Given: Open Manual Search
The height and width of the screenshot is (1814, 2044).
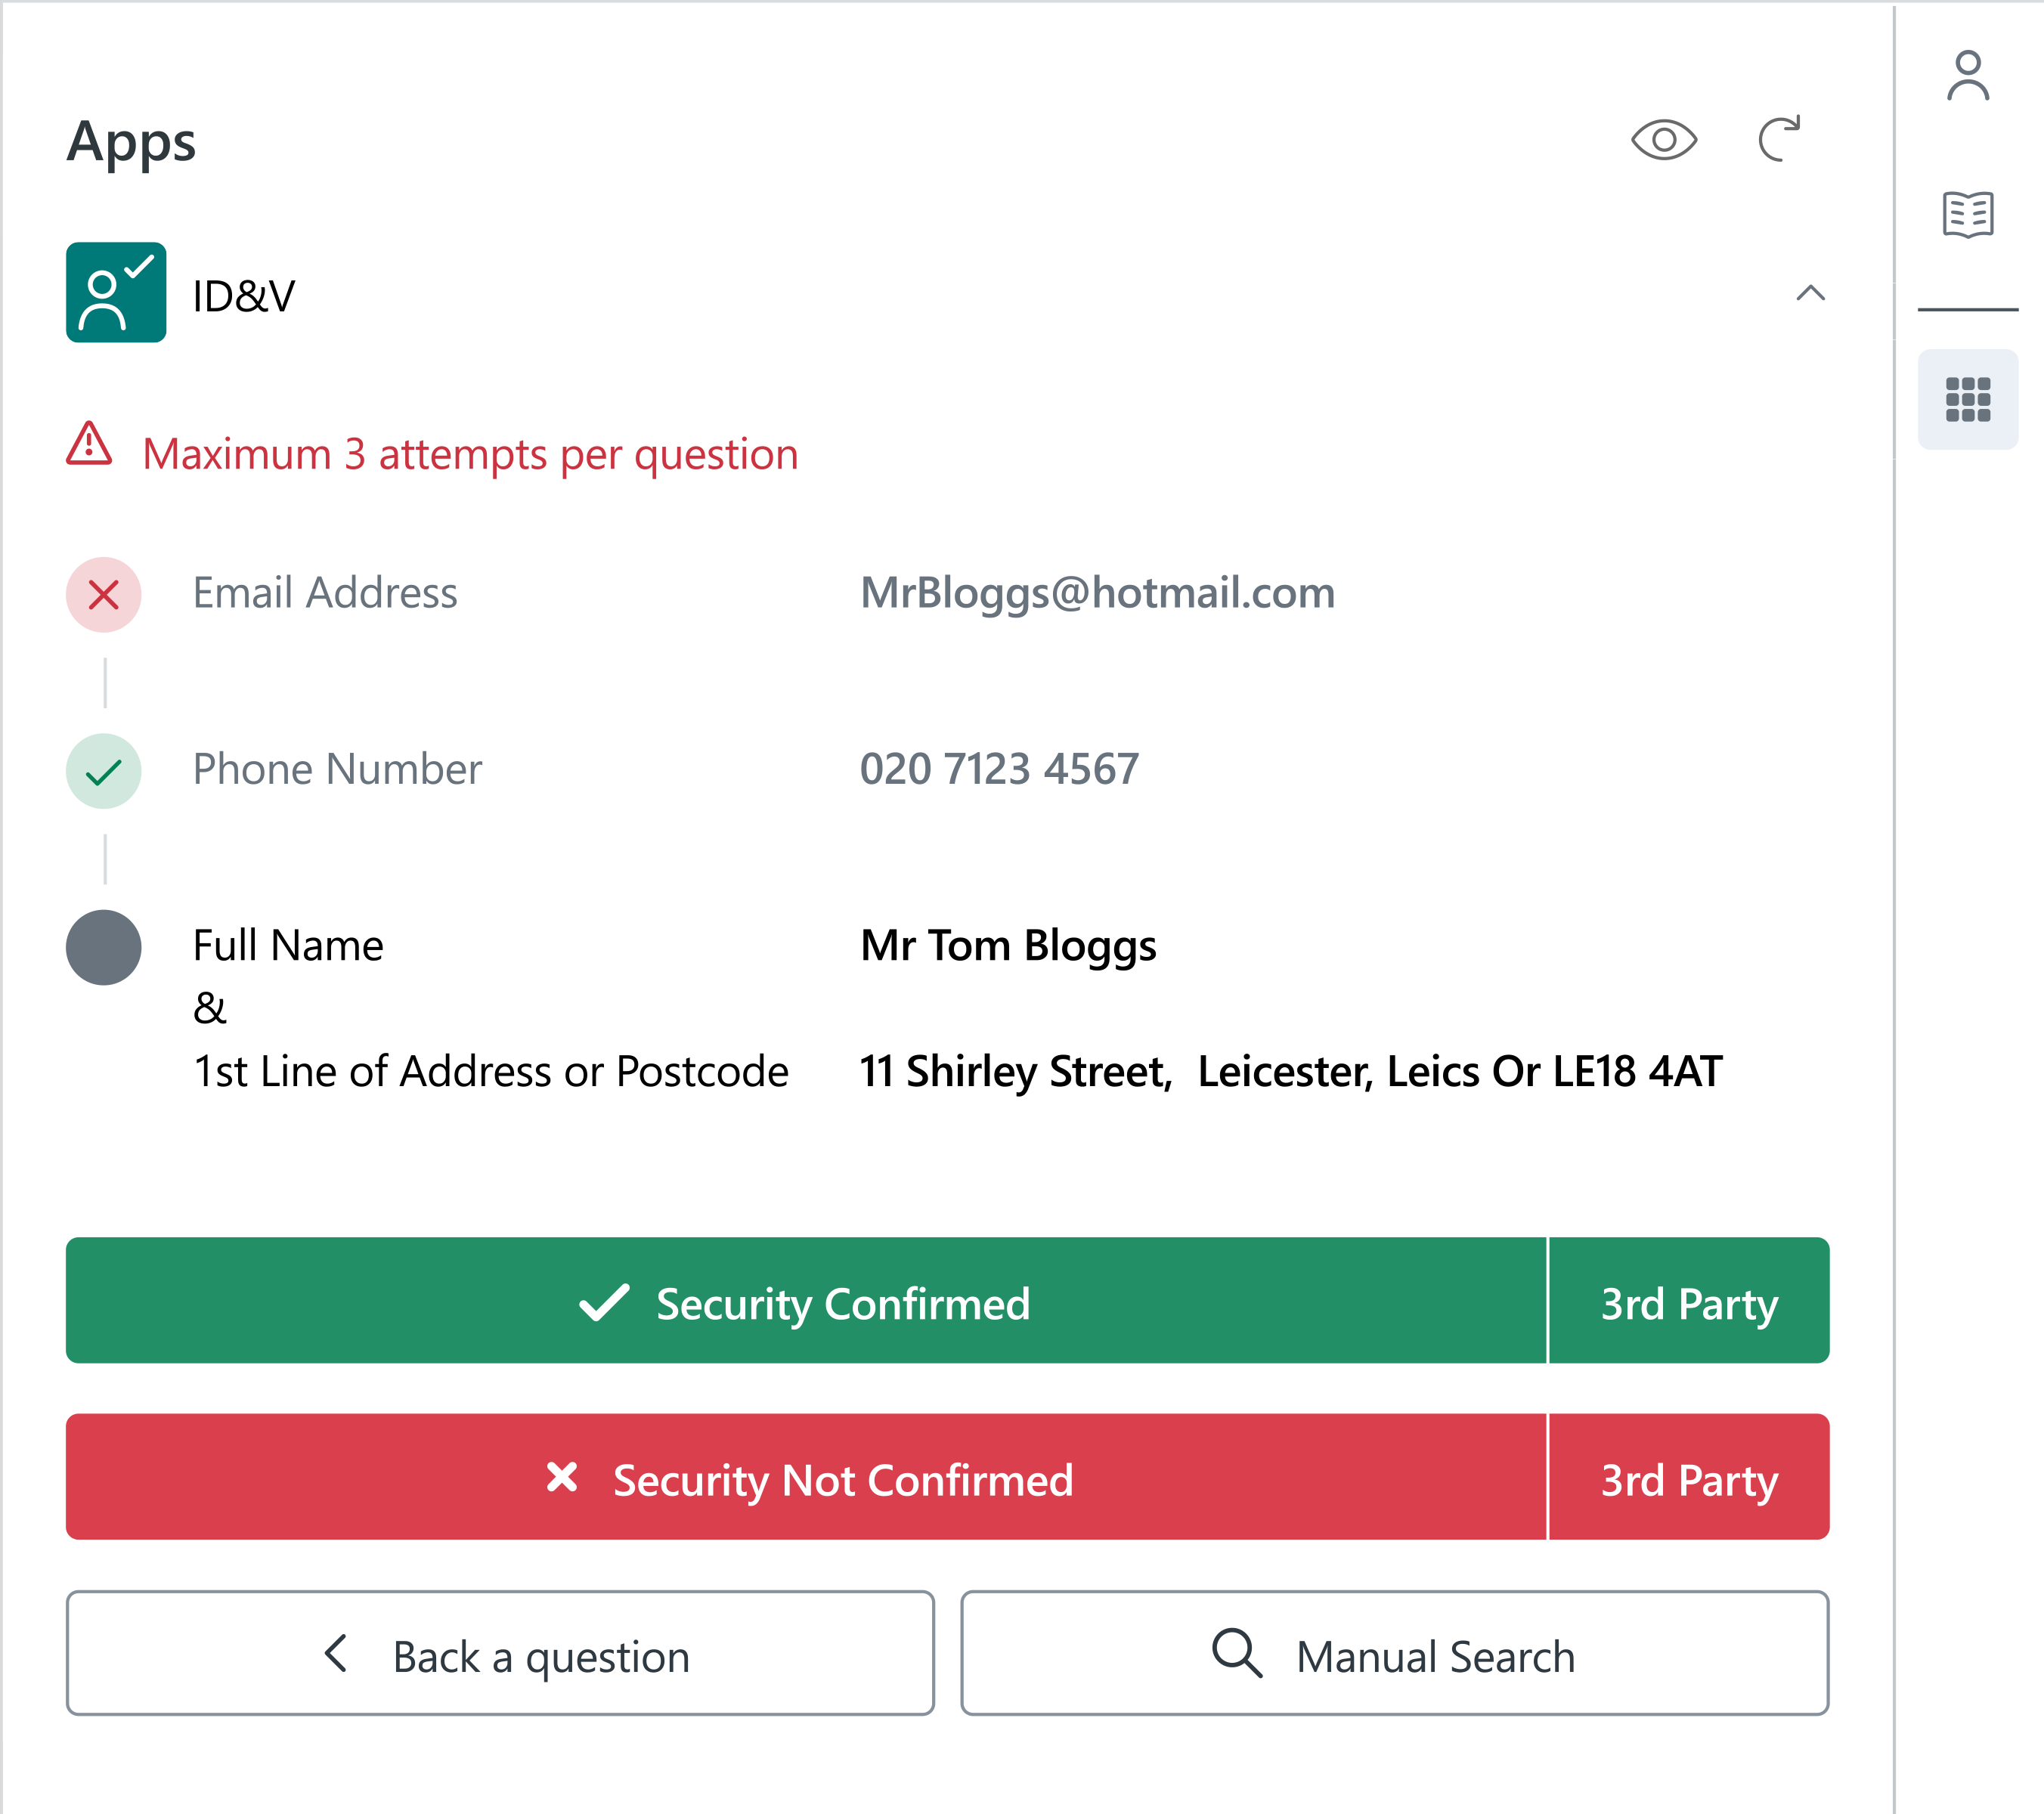Looking at the screenshot, I should pyautogui.click(x=1394, y=1654).
